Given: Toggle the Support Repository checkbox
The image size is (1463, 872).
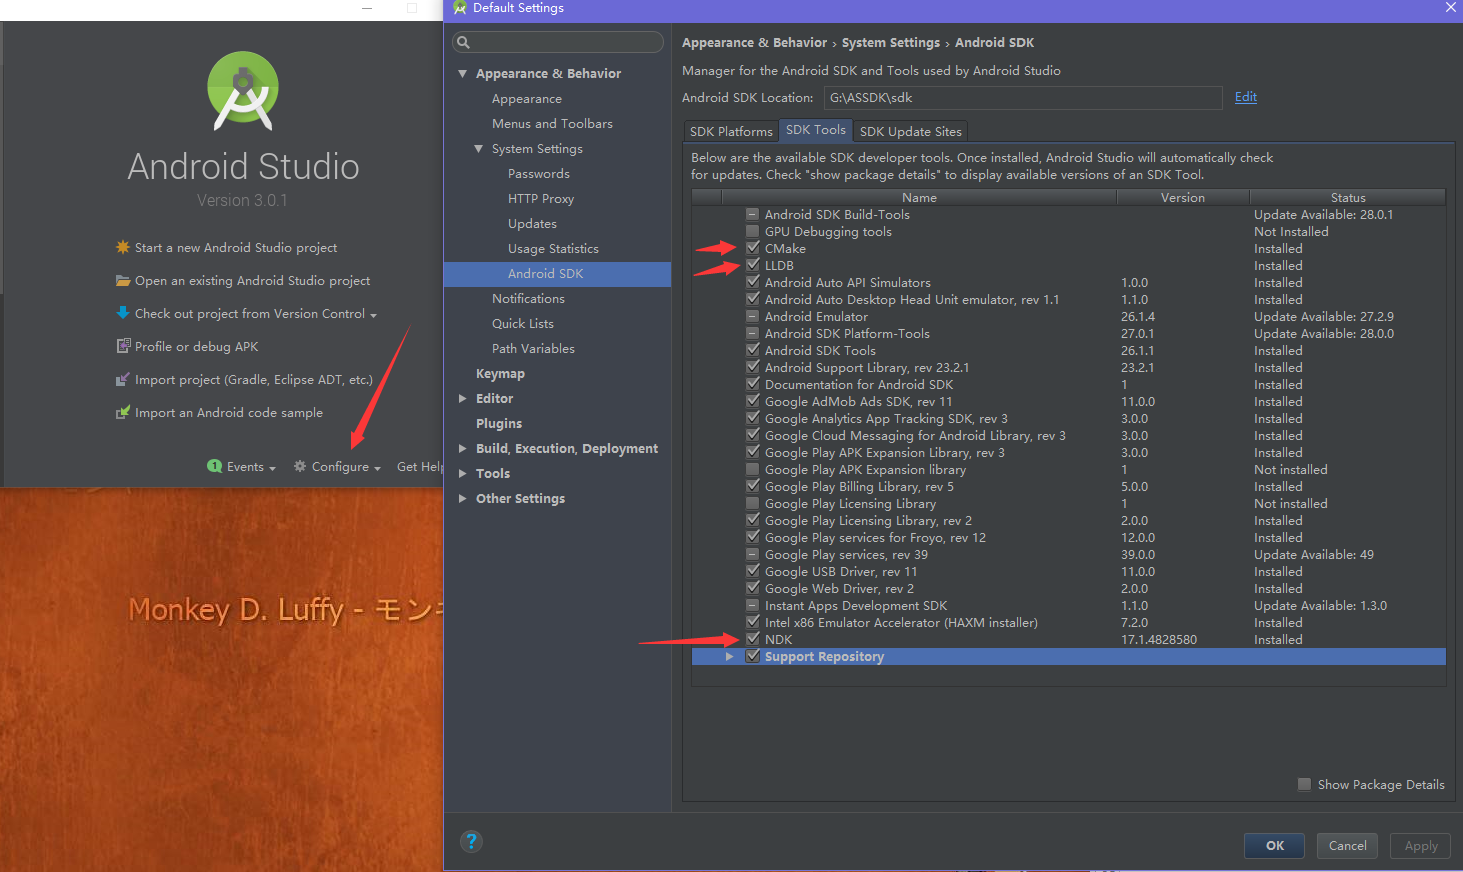Looking at the screenshot, I should (752, 656).
